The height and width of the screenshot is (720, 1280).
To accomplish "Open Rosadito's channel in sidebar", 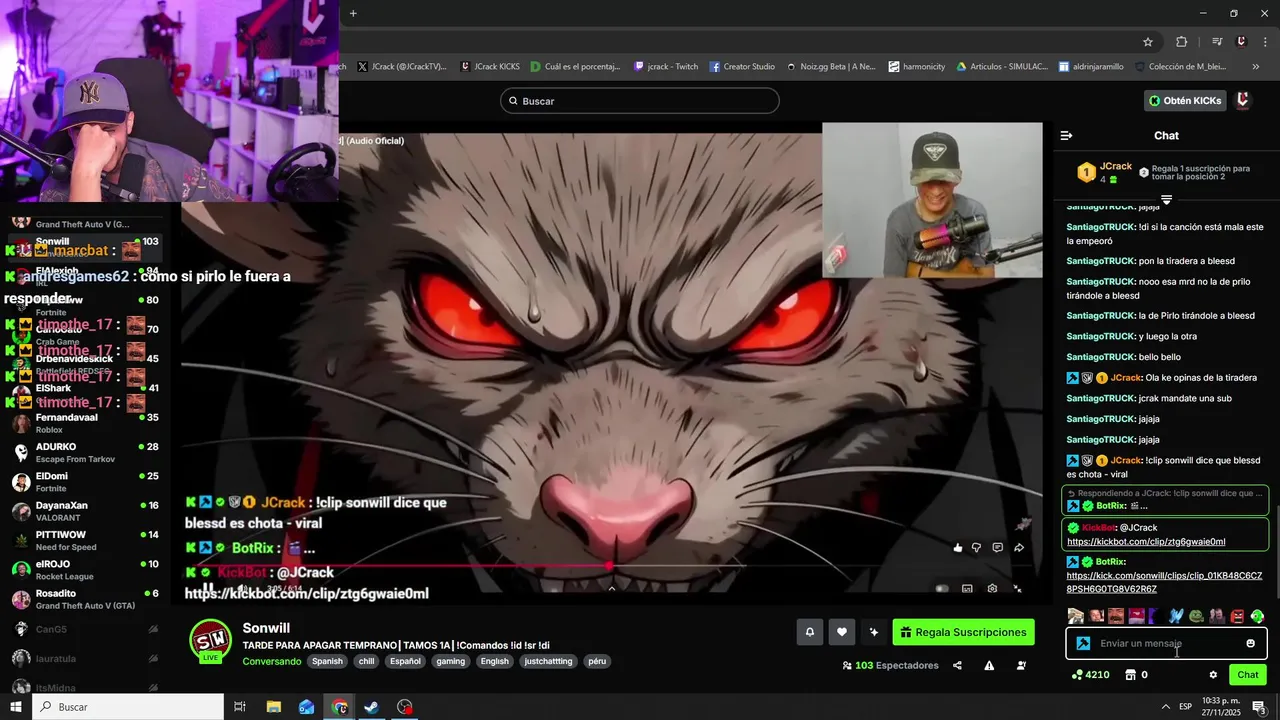I will pyautogui.click(x=85, y=599).
